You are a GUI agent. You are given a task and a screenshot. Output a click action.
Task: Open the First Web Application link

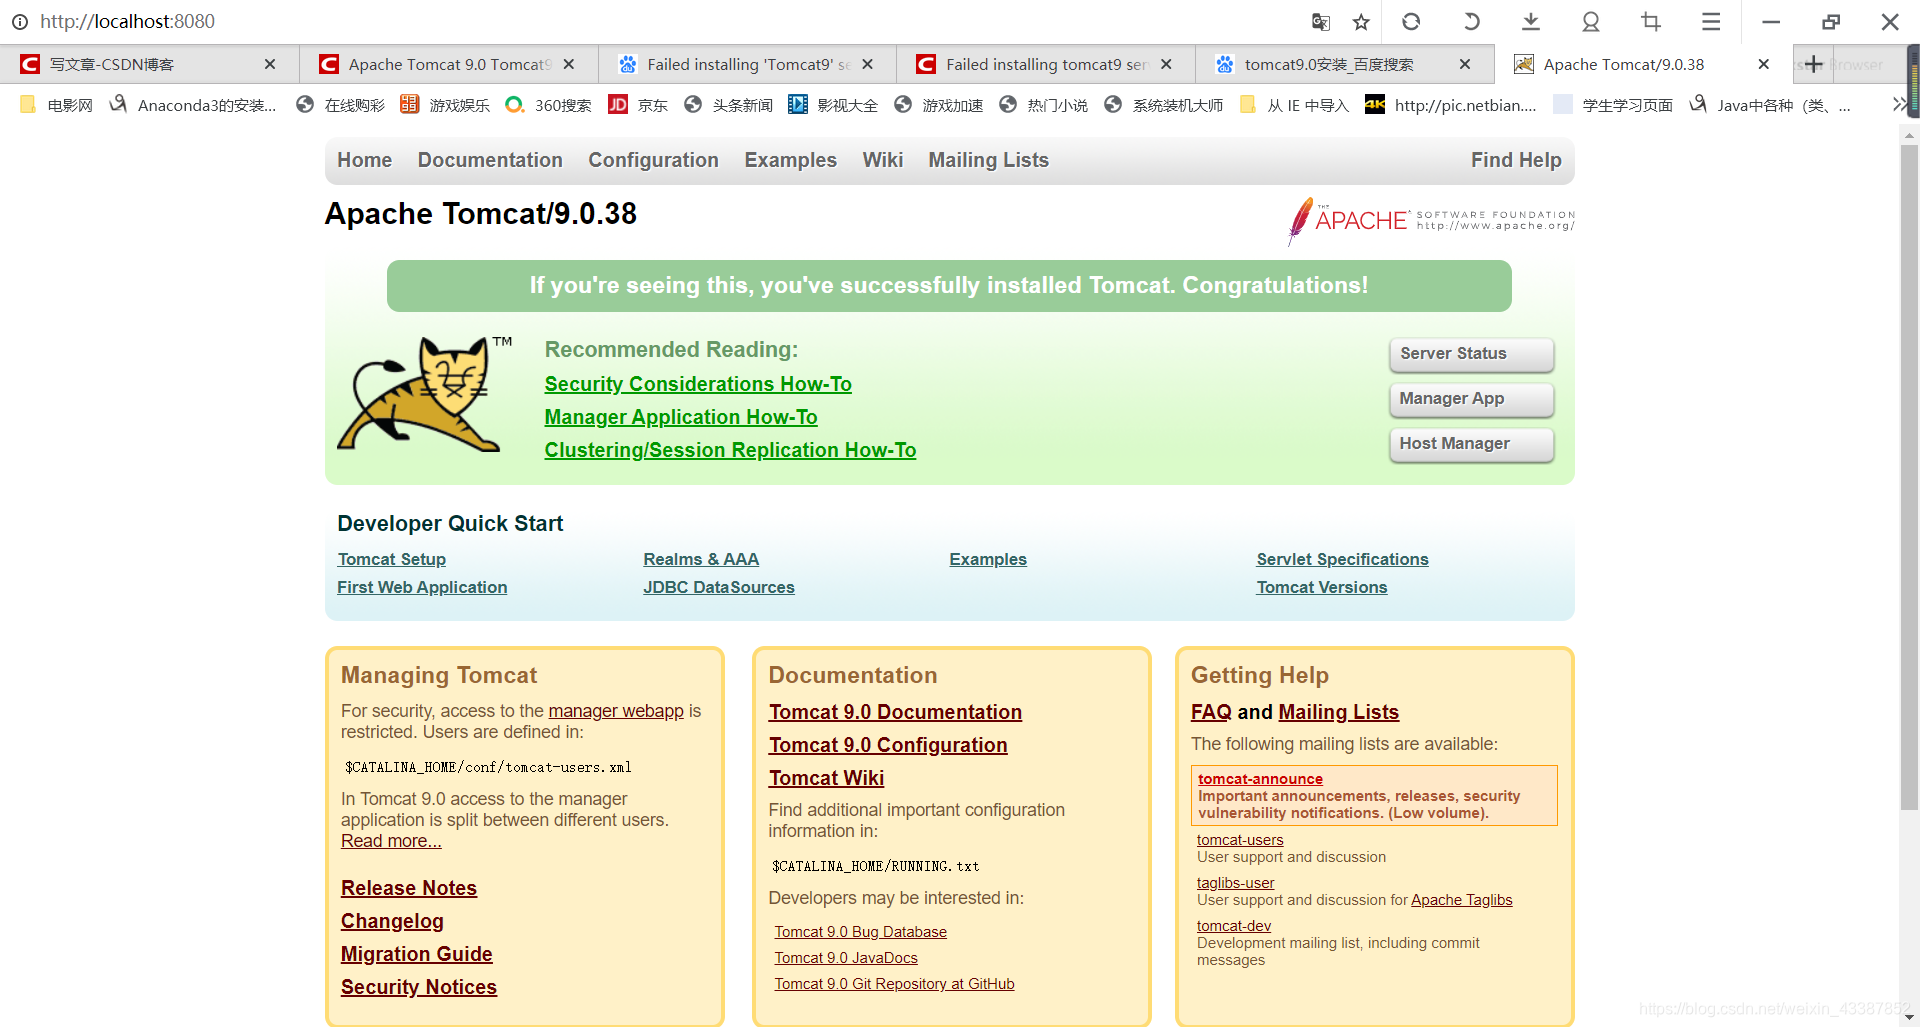coord(422,587)
